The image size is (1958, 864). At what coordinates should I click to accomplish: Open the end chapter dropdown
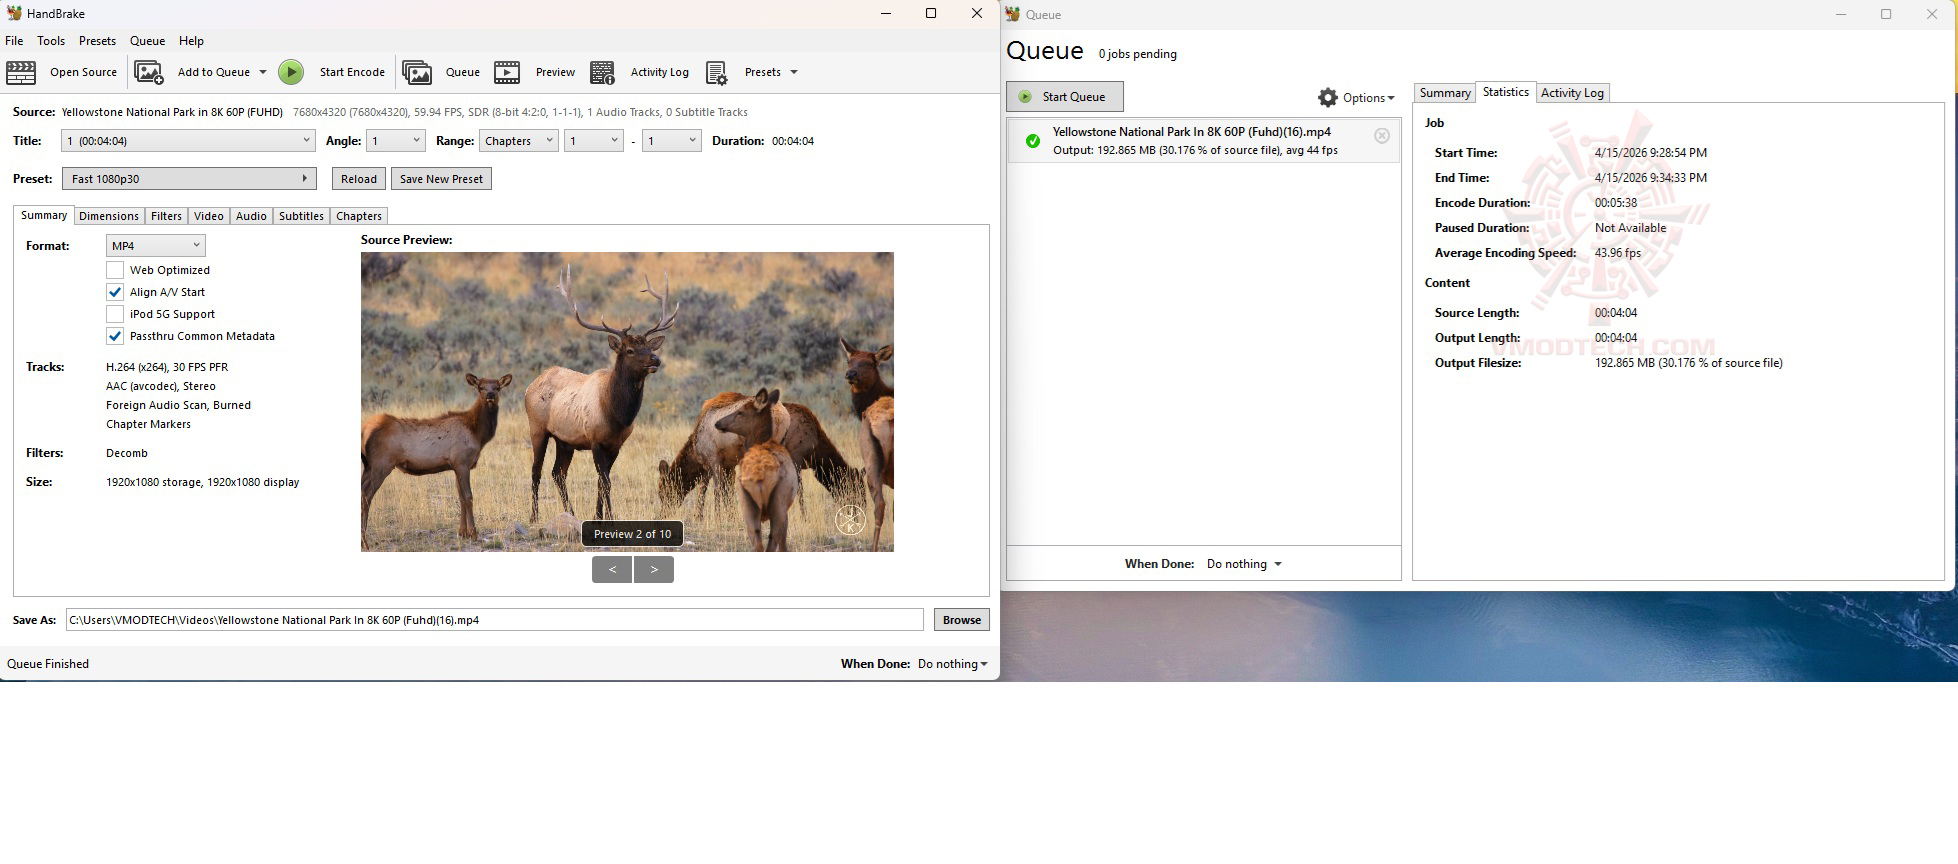coord(672,141)
